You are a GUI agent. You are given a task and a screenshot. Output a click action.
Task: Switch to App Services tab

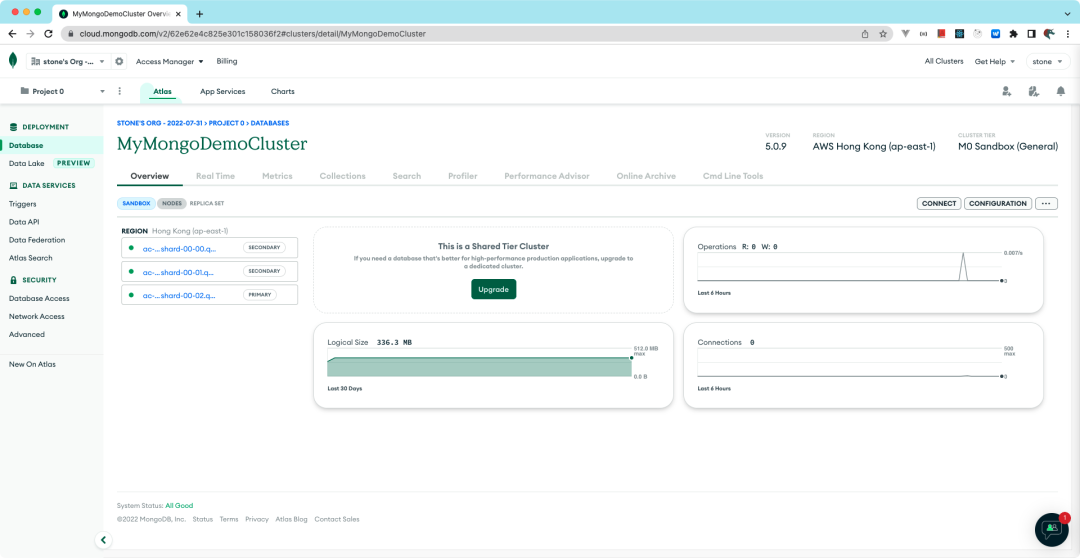(222, 91)
